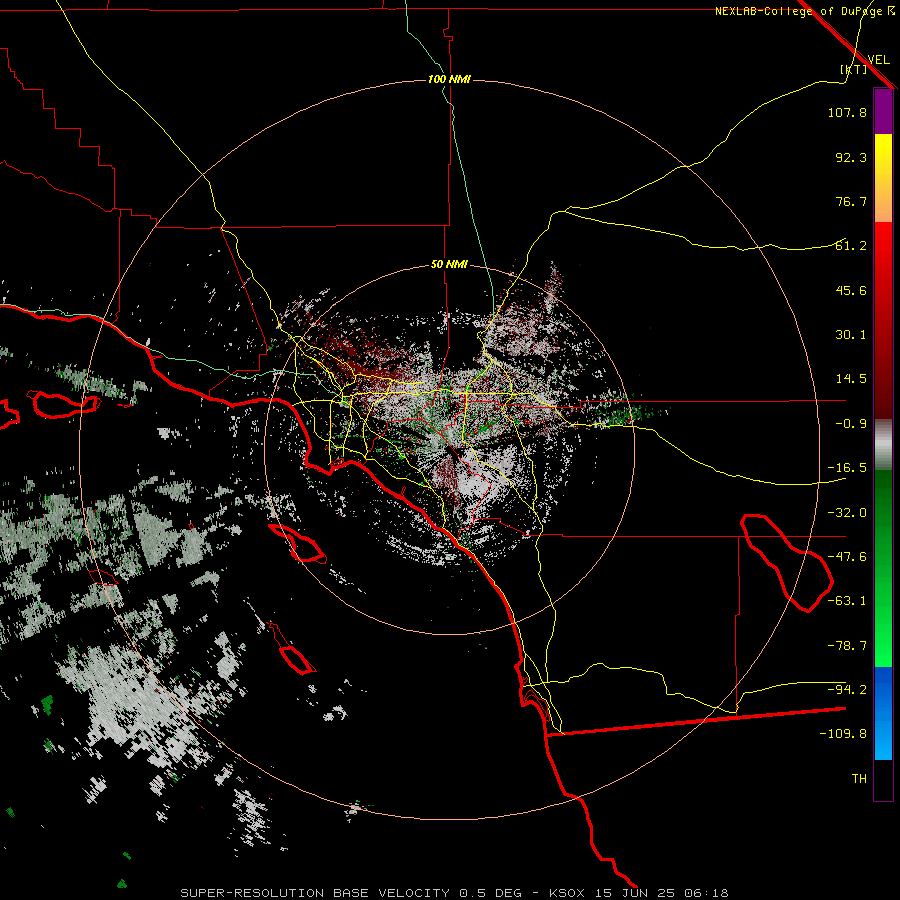The height and width of the screenshot is (900, 900).
Task: Click the 61.2 legend value
Action: click(851, 246)
